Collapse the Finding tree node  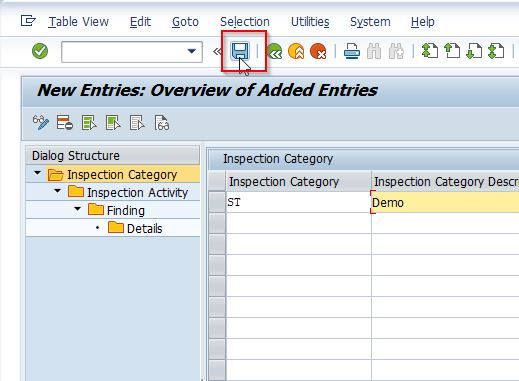(x=77, y=209)
